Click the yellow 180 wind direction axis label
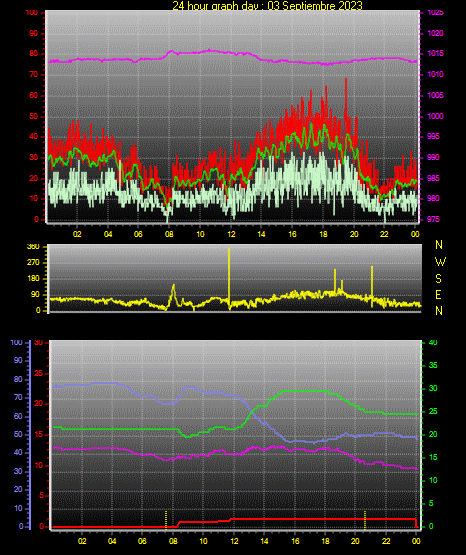This screenshot has height=555, width=466. [x=33, y=279]
